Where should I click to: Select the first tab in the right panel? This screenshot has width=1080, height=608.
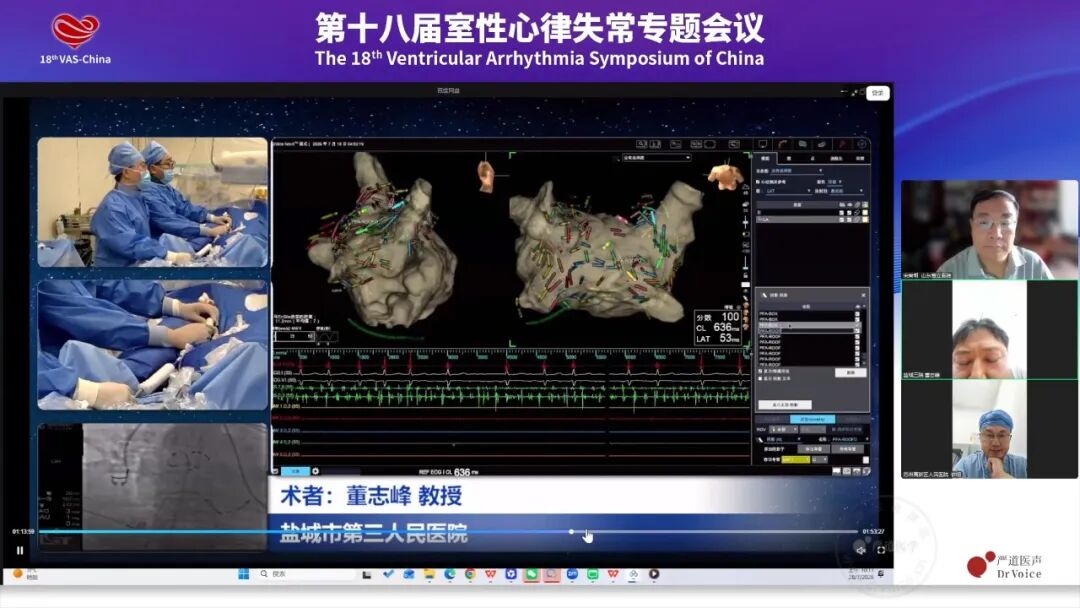pyautogui.click(x=765, y=158)
